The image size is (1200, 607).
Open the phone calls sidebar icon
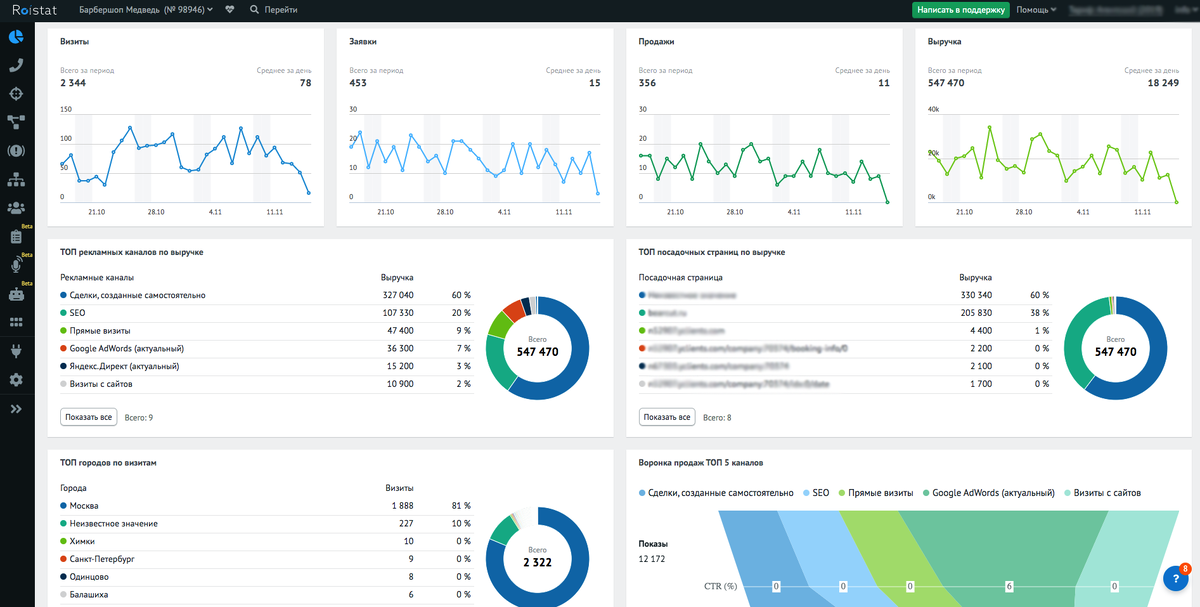[16, 65]
